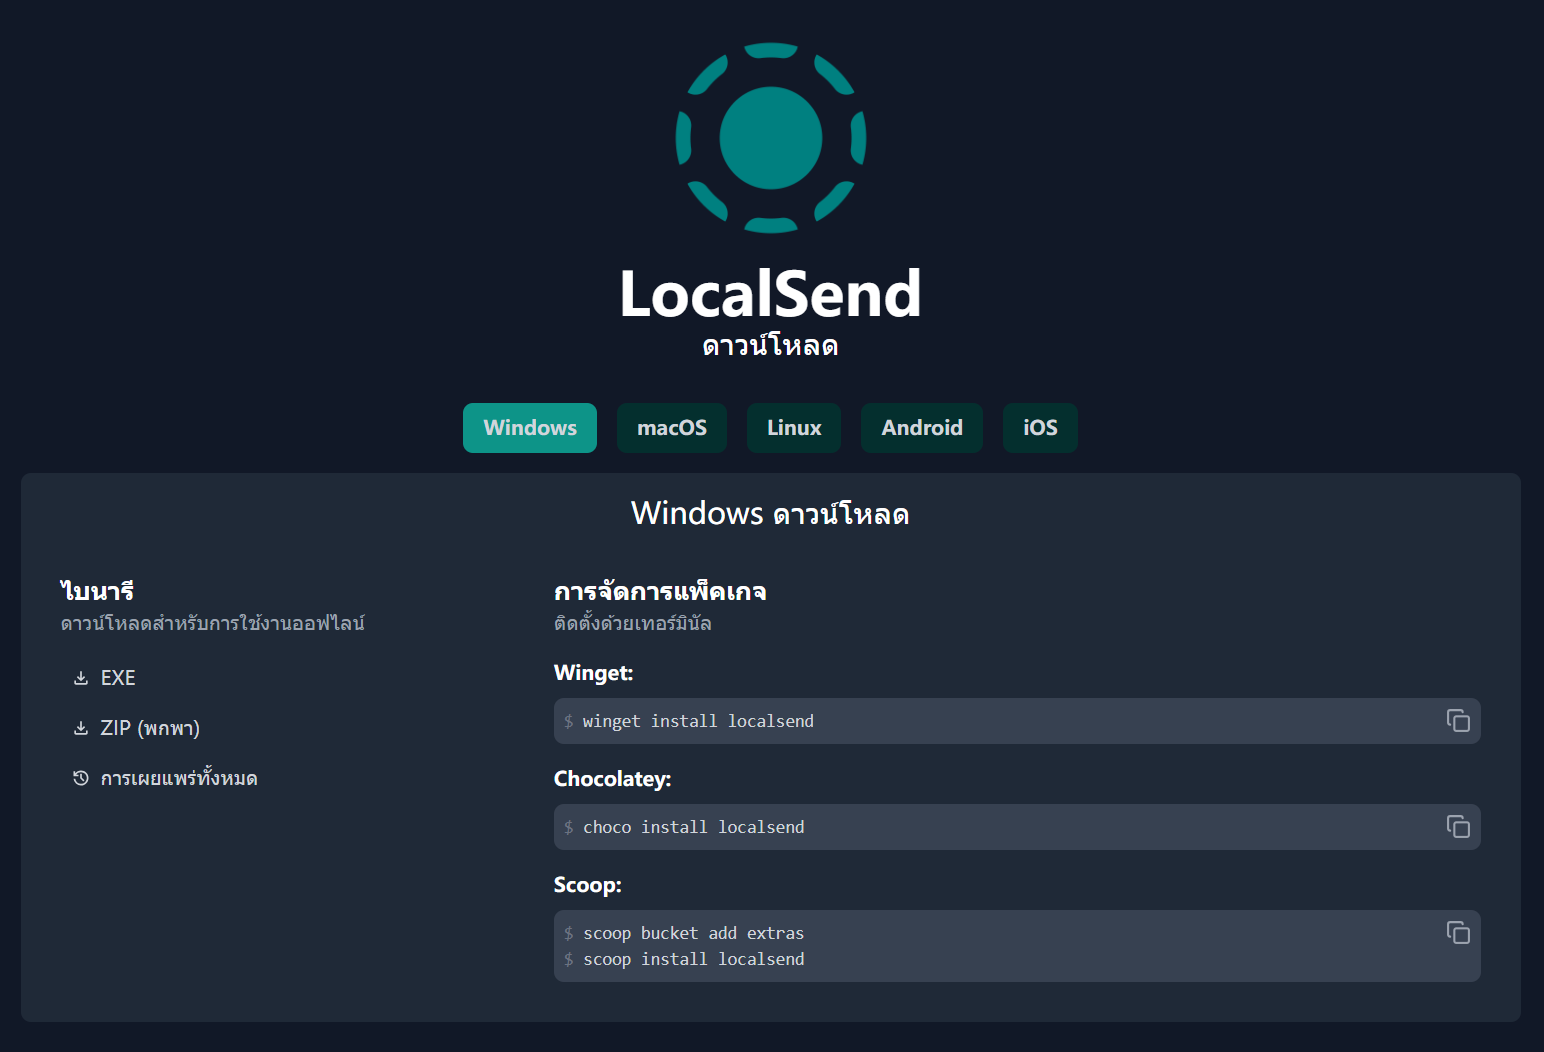Image resolution: width=1544 pixels, height=1052 pixels.
Task: Click the scoop install localsend line
Action: pos(693,959)
